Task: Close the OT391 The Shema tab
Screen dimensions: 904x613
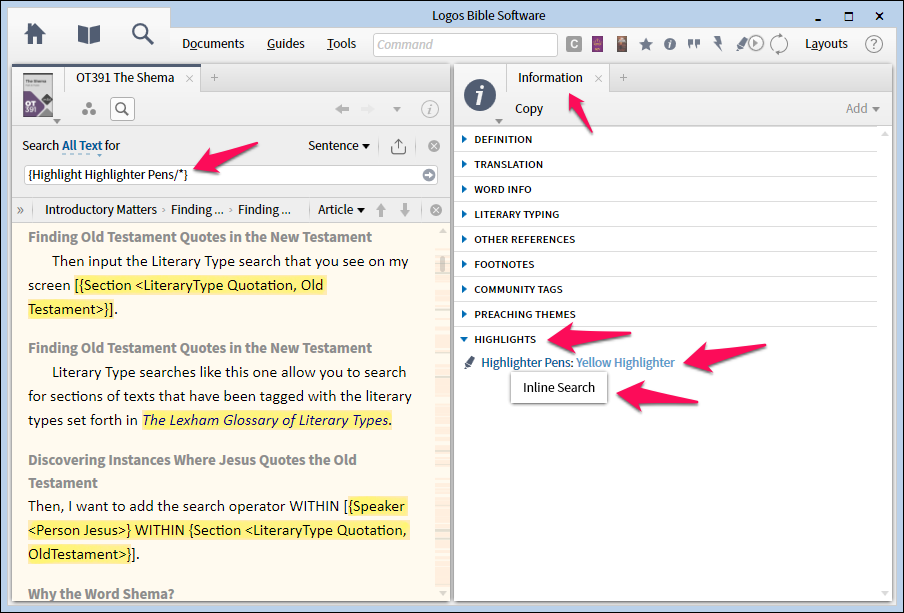Action: point(189,78)
